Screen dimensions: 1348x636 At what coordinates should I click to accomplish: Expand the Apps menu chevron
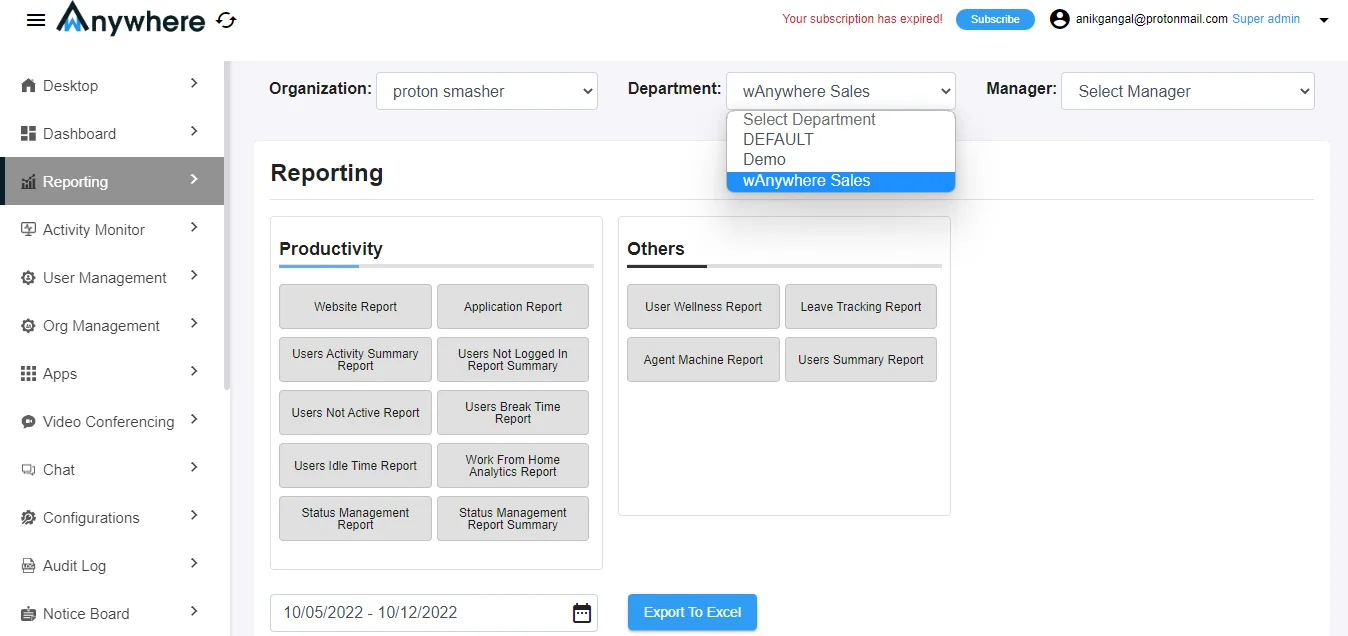point(194,372)
